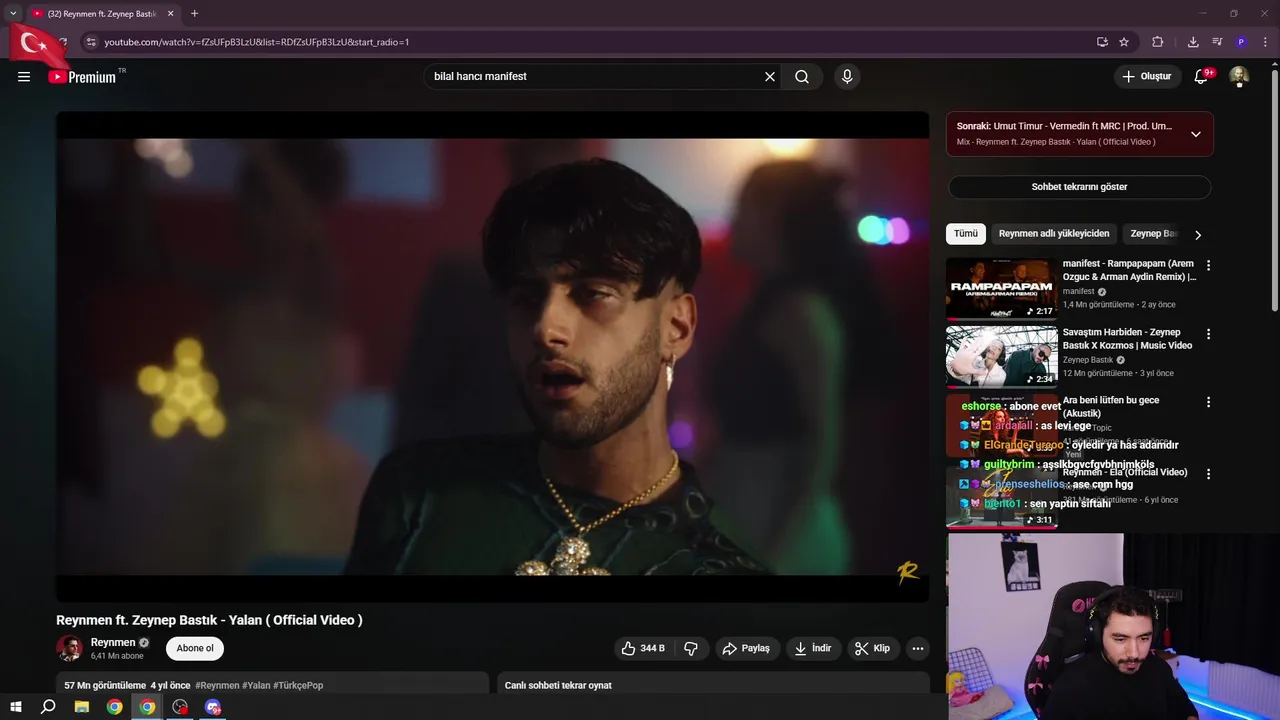
Task: Open the YouTube hamburger guide menu
Action: [24, 77]
